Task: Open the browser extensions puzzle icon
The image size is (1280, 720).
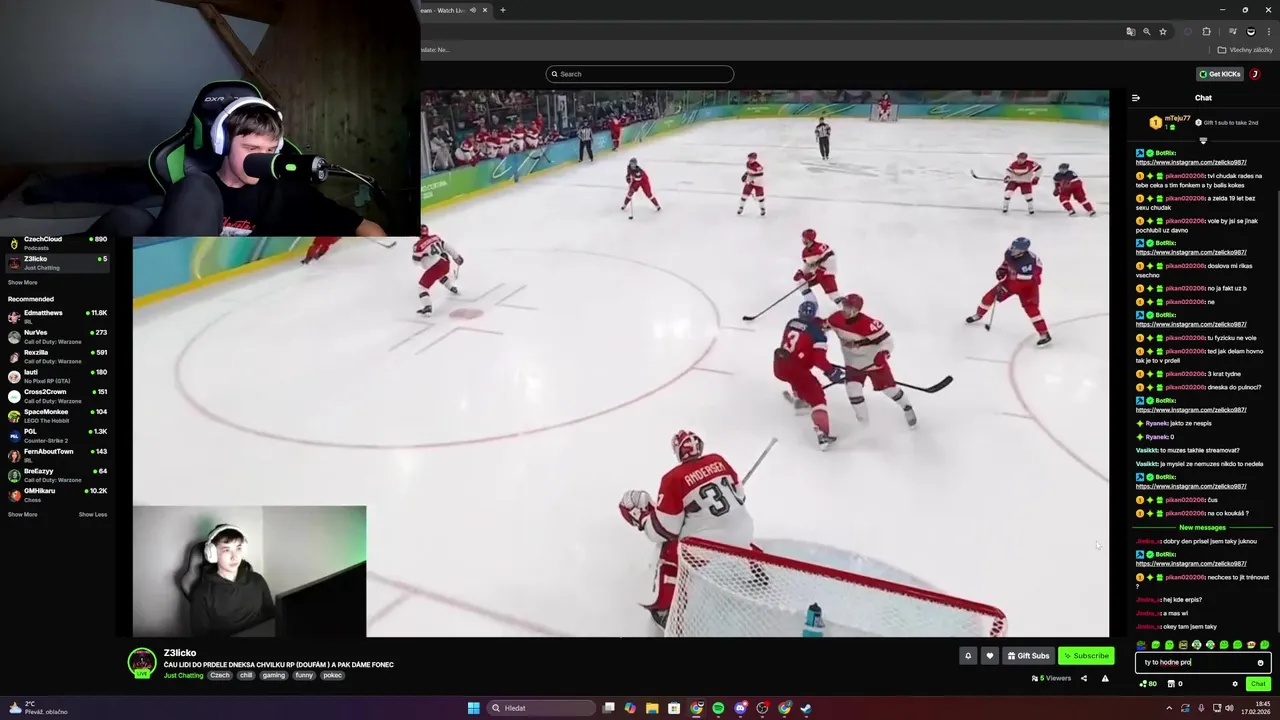Action: coord(1206,31)
